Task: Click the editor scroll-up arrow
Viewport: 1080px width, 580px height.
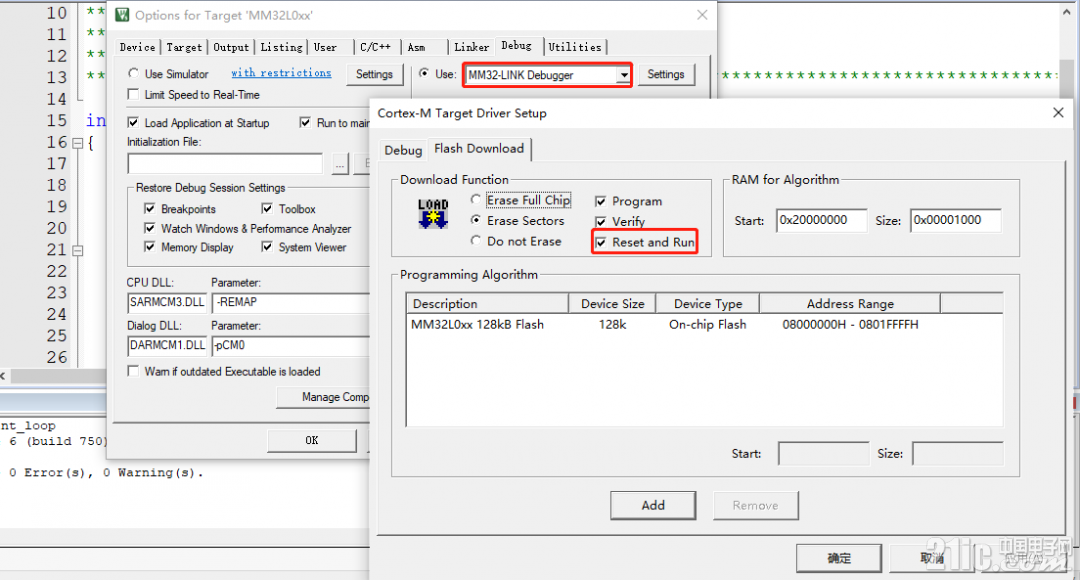Action: 1066,12
